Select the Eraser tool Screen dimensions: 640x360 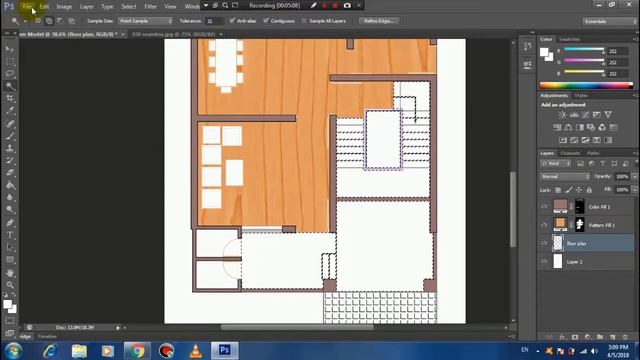point(10,173)
